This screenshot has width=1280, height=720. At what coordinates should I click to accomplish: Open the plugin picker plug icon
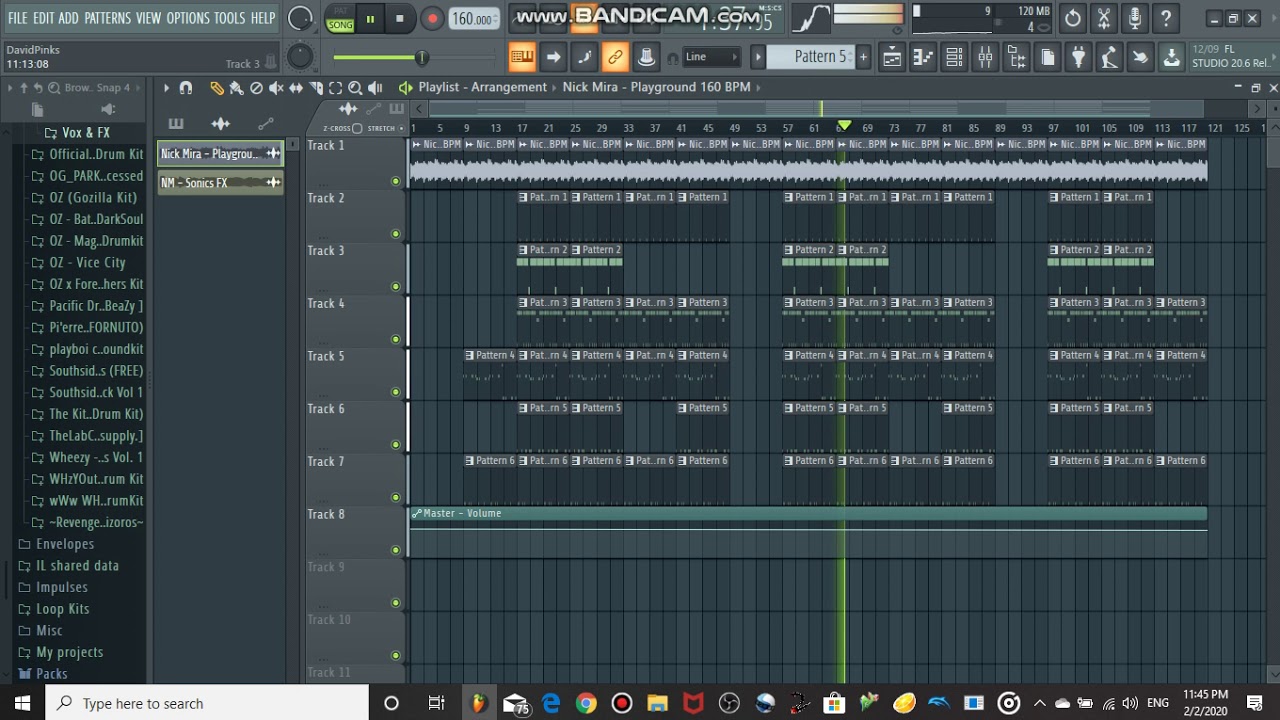[x=1078, y=58]
